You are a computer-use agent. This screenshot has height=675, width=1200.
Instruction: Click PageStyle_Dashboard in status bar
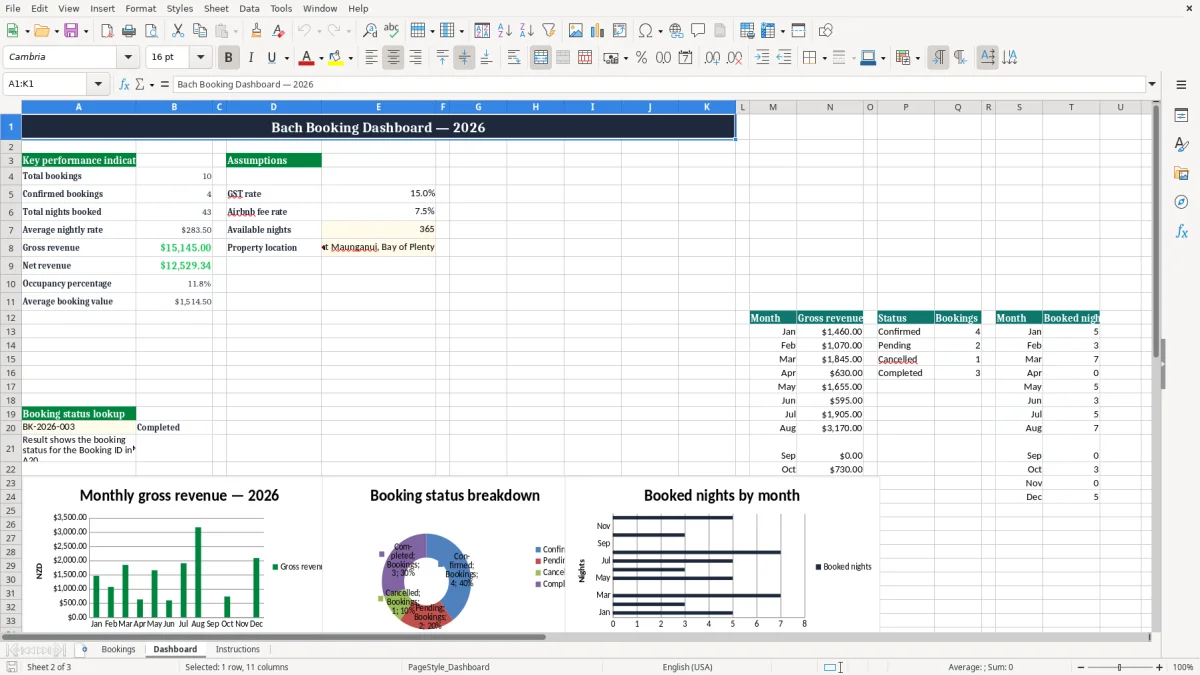(449, 667)
